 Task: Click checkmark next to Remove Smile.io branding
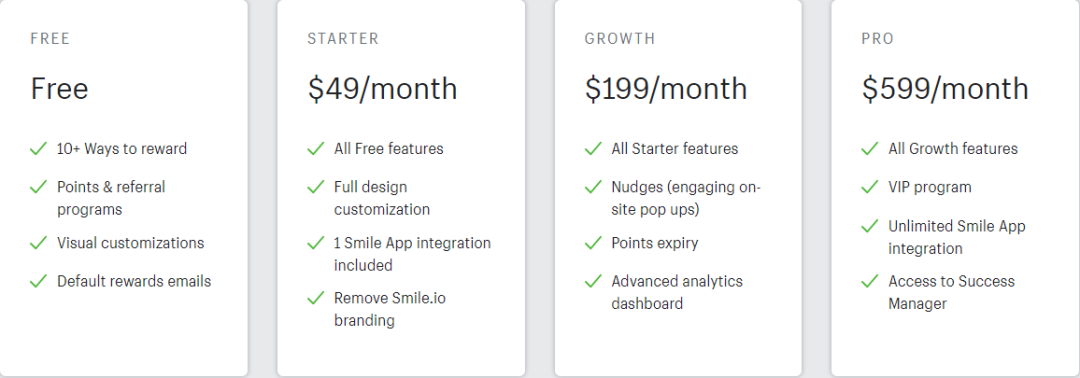315,298
